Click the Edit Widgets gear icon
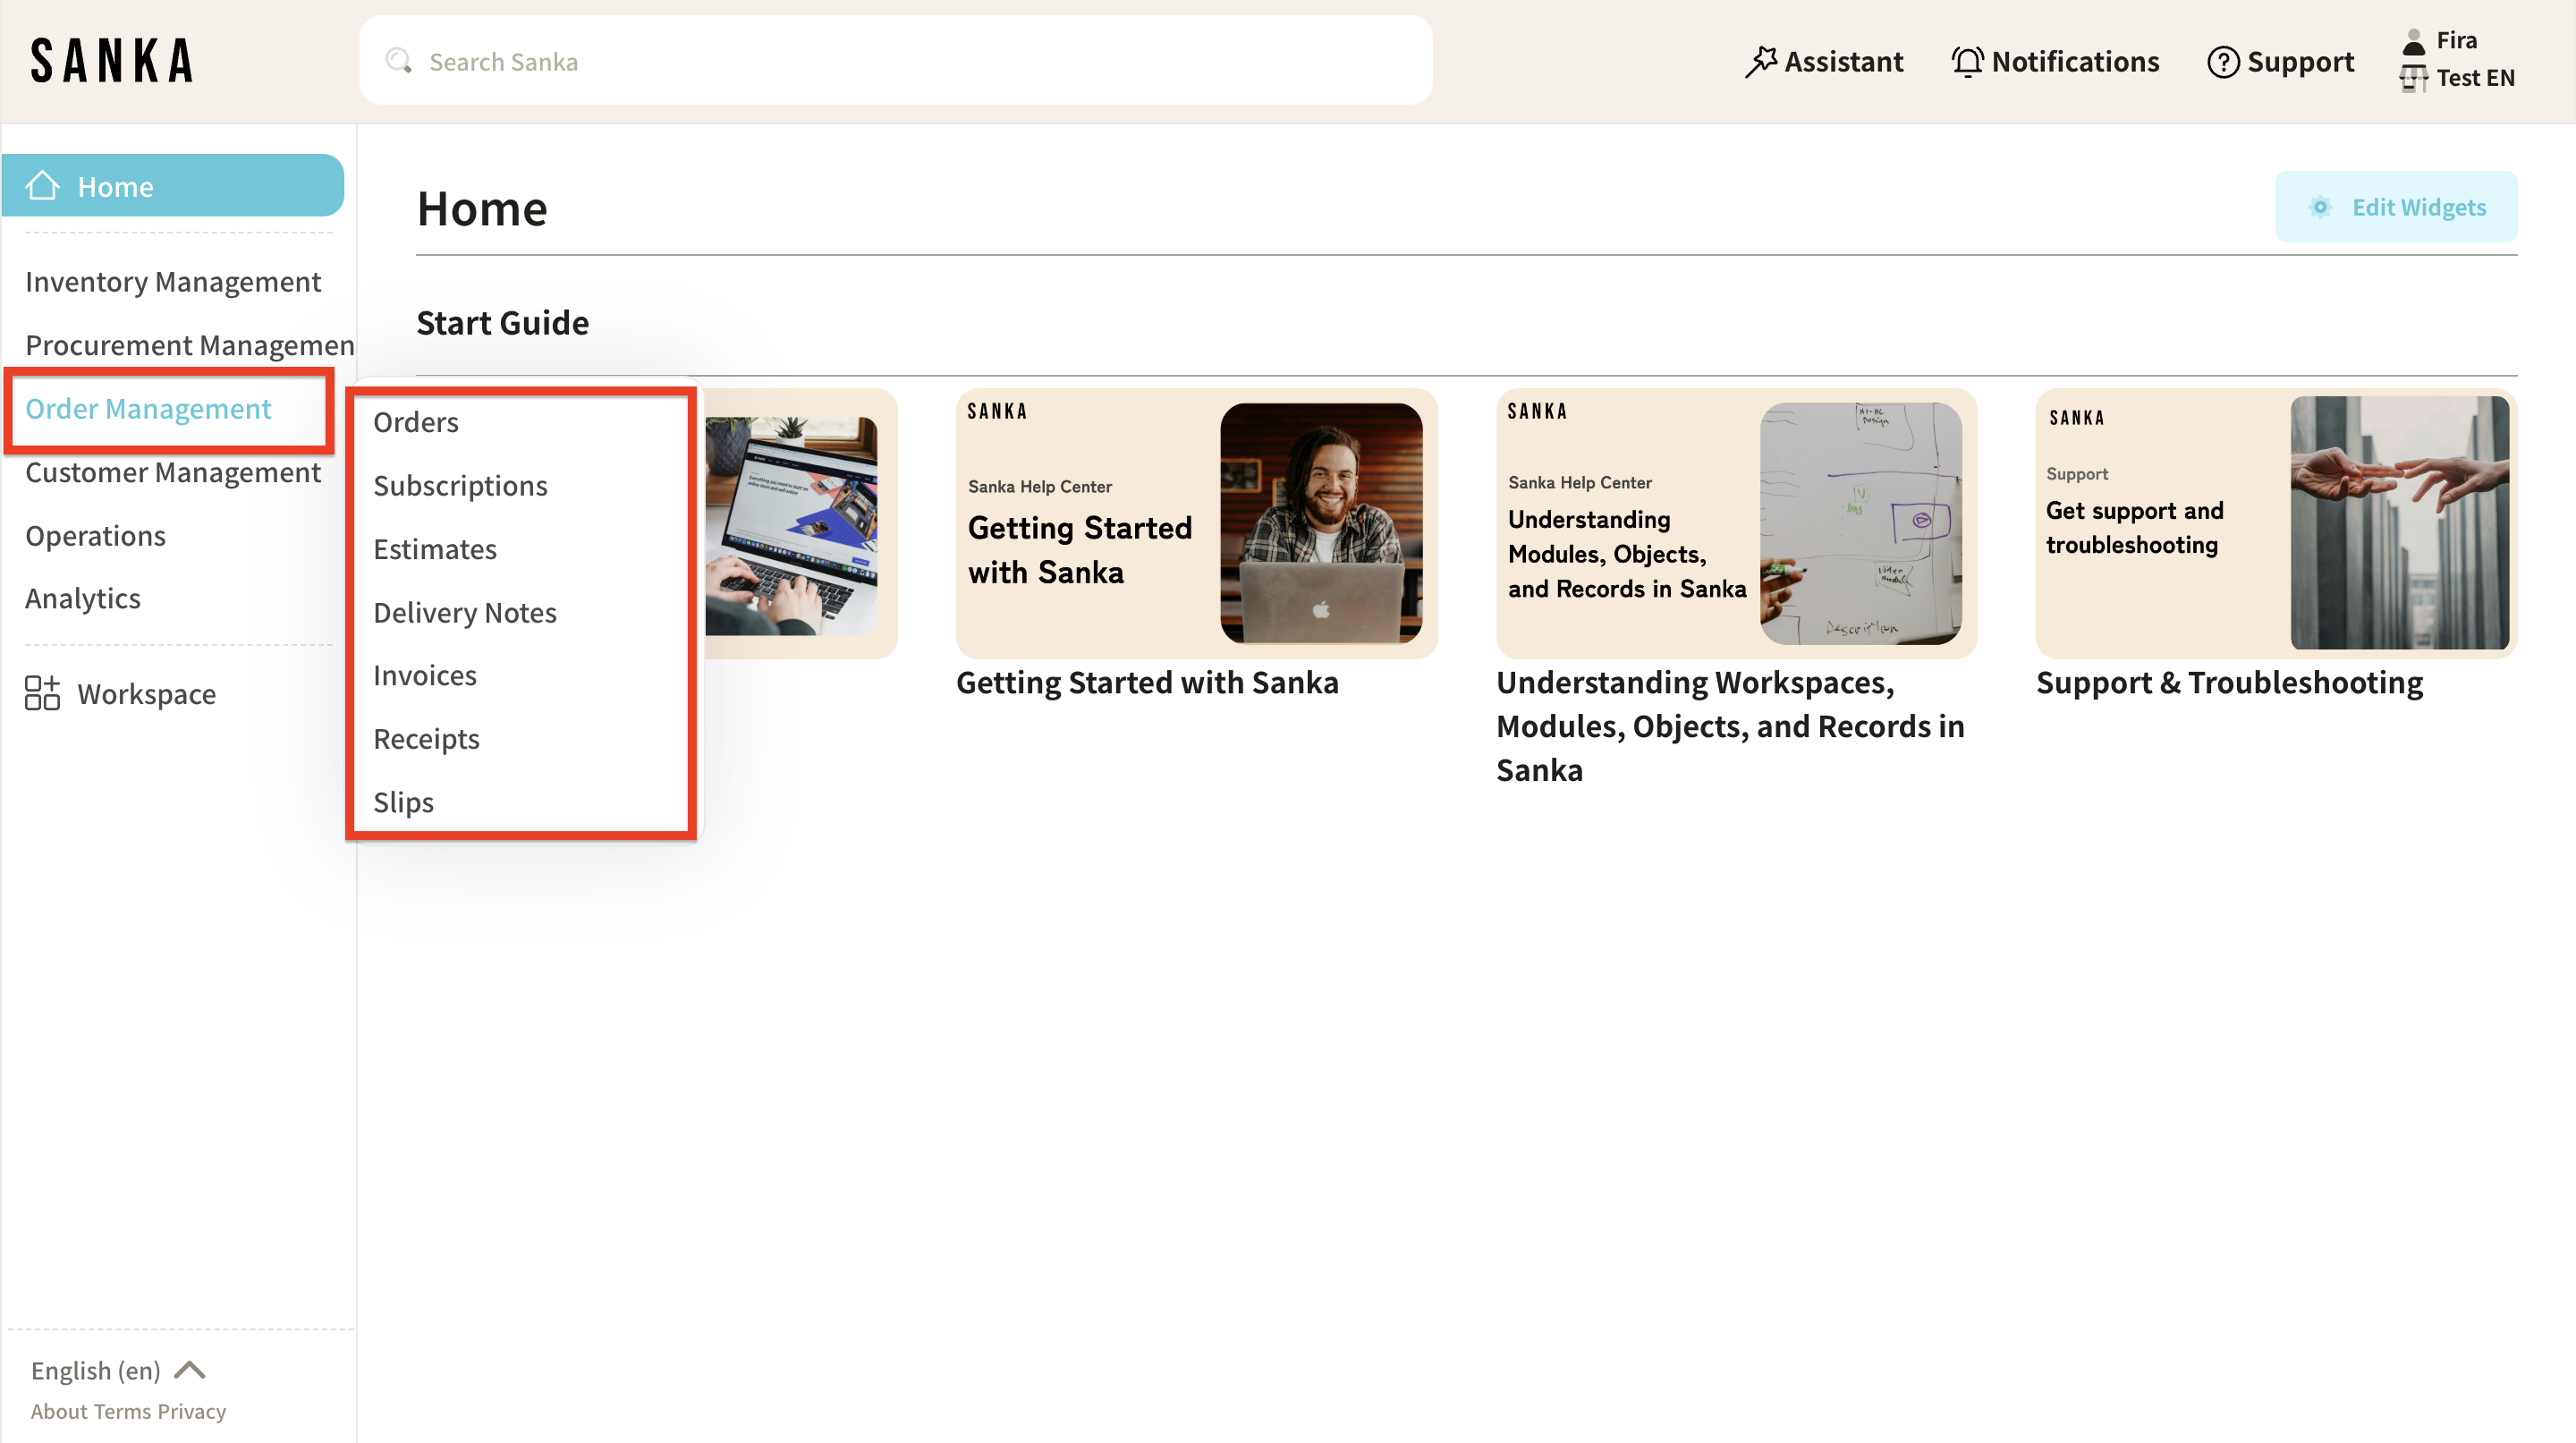Image resolution: width=2576 pixels, height=1443 pixels. click(2320, 207)
